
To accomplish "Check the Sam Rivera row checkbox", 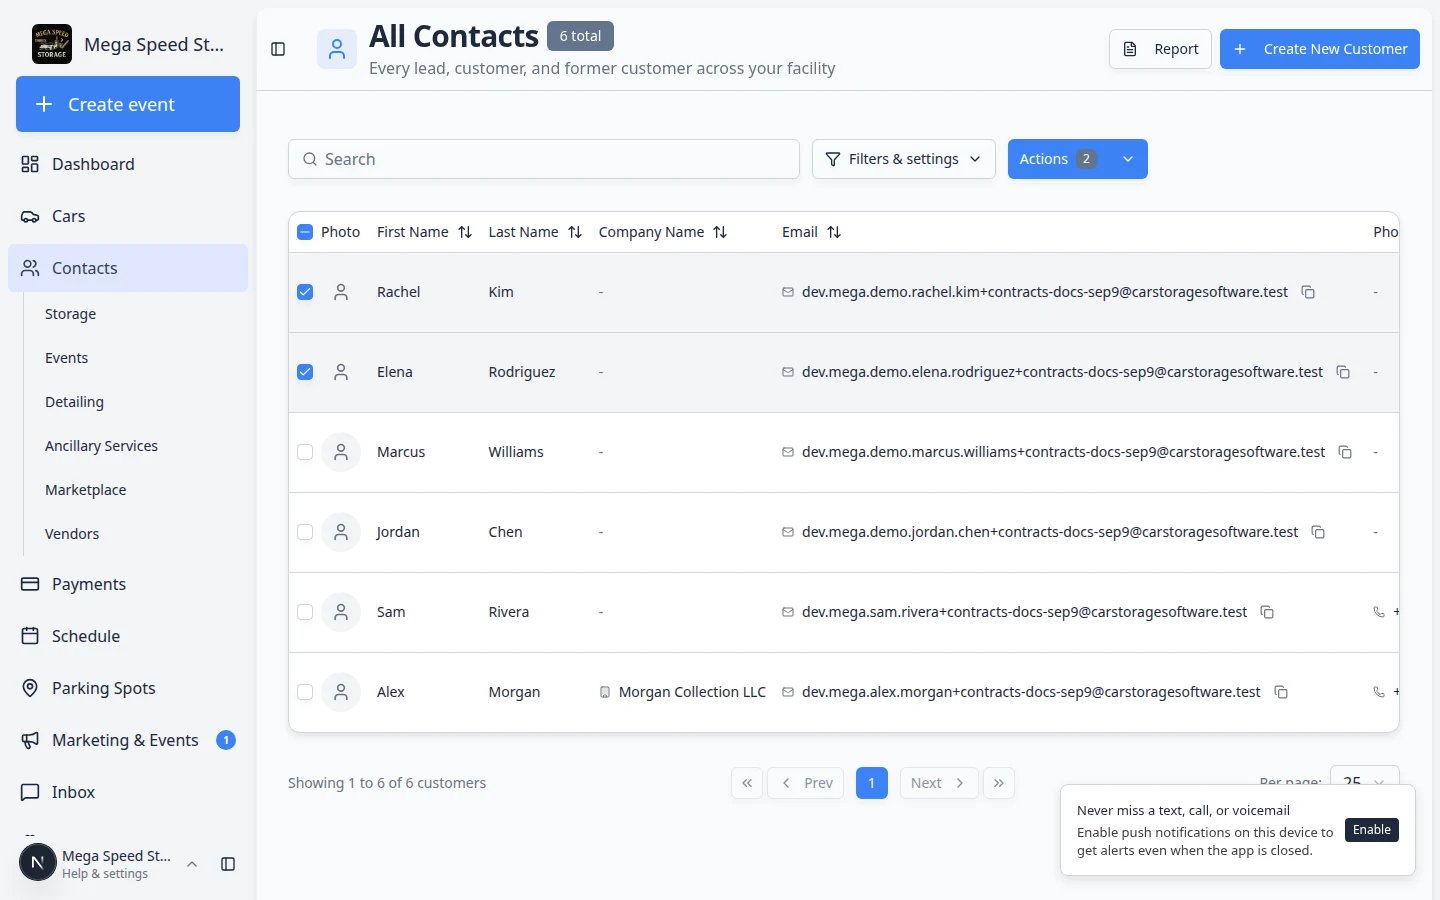I will 305,612.
